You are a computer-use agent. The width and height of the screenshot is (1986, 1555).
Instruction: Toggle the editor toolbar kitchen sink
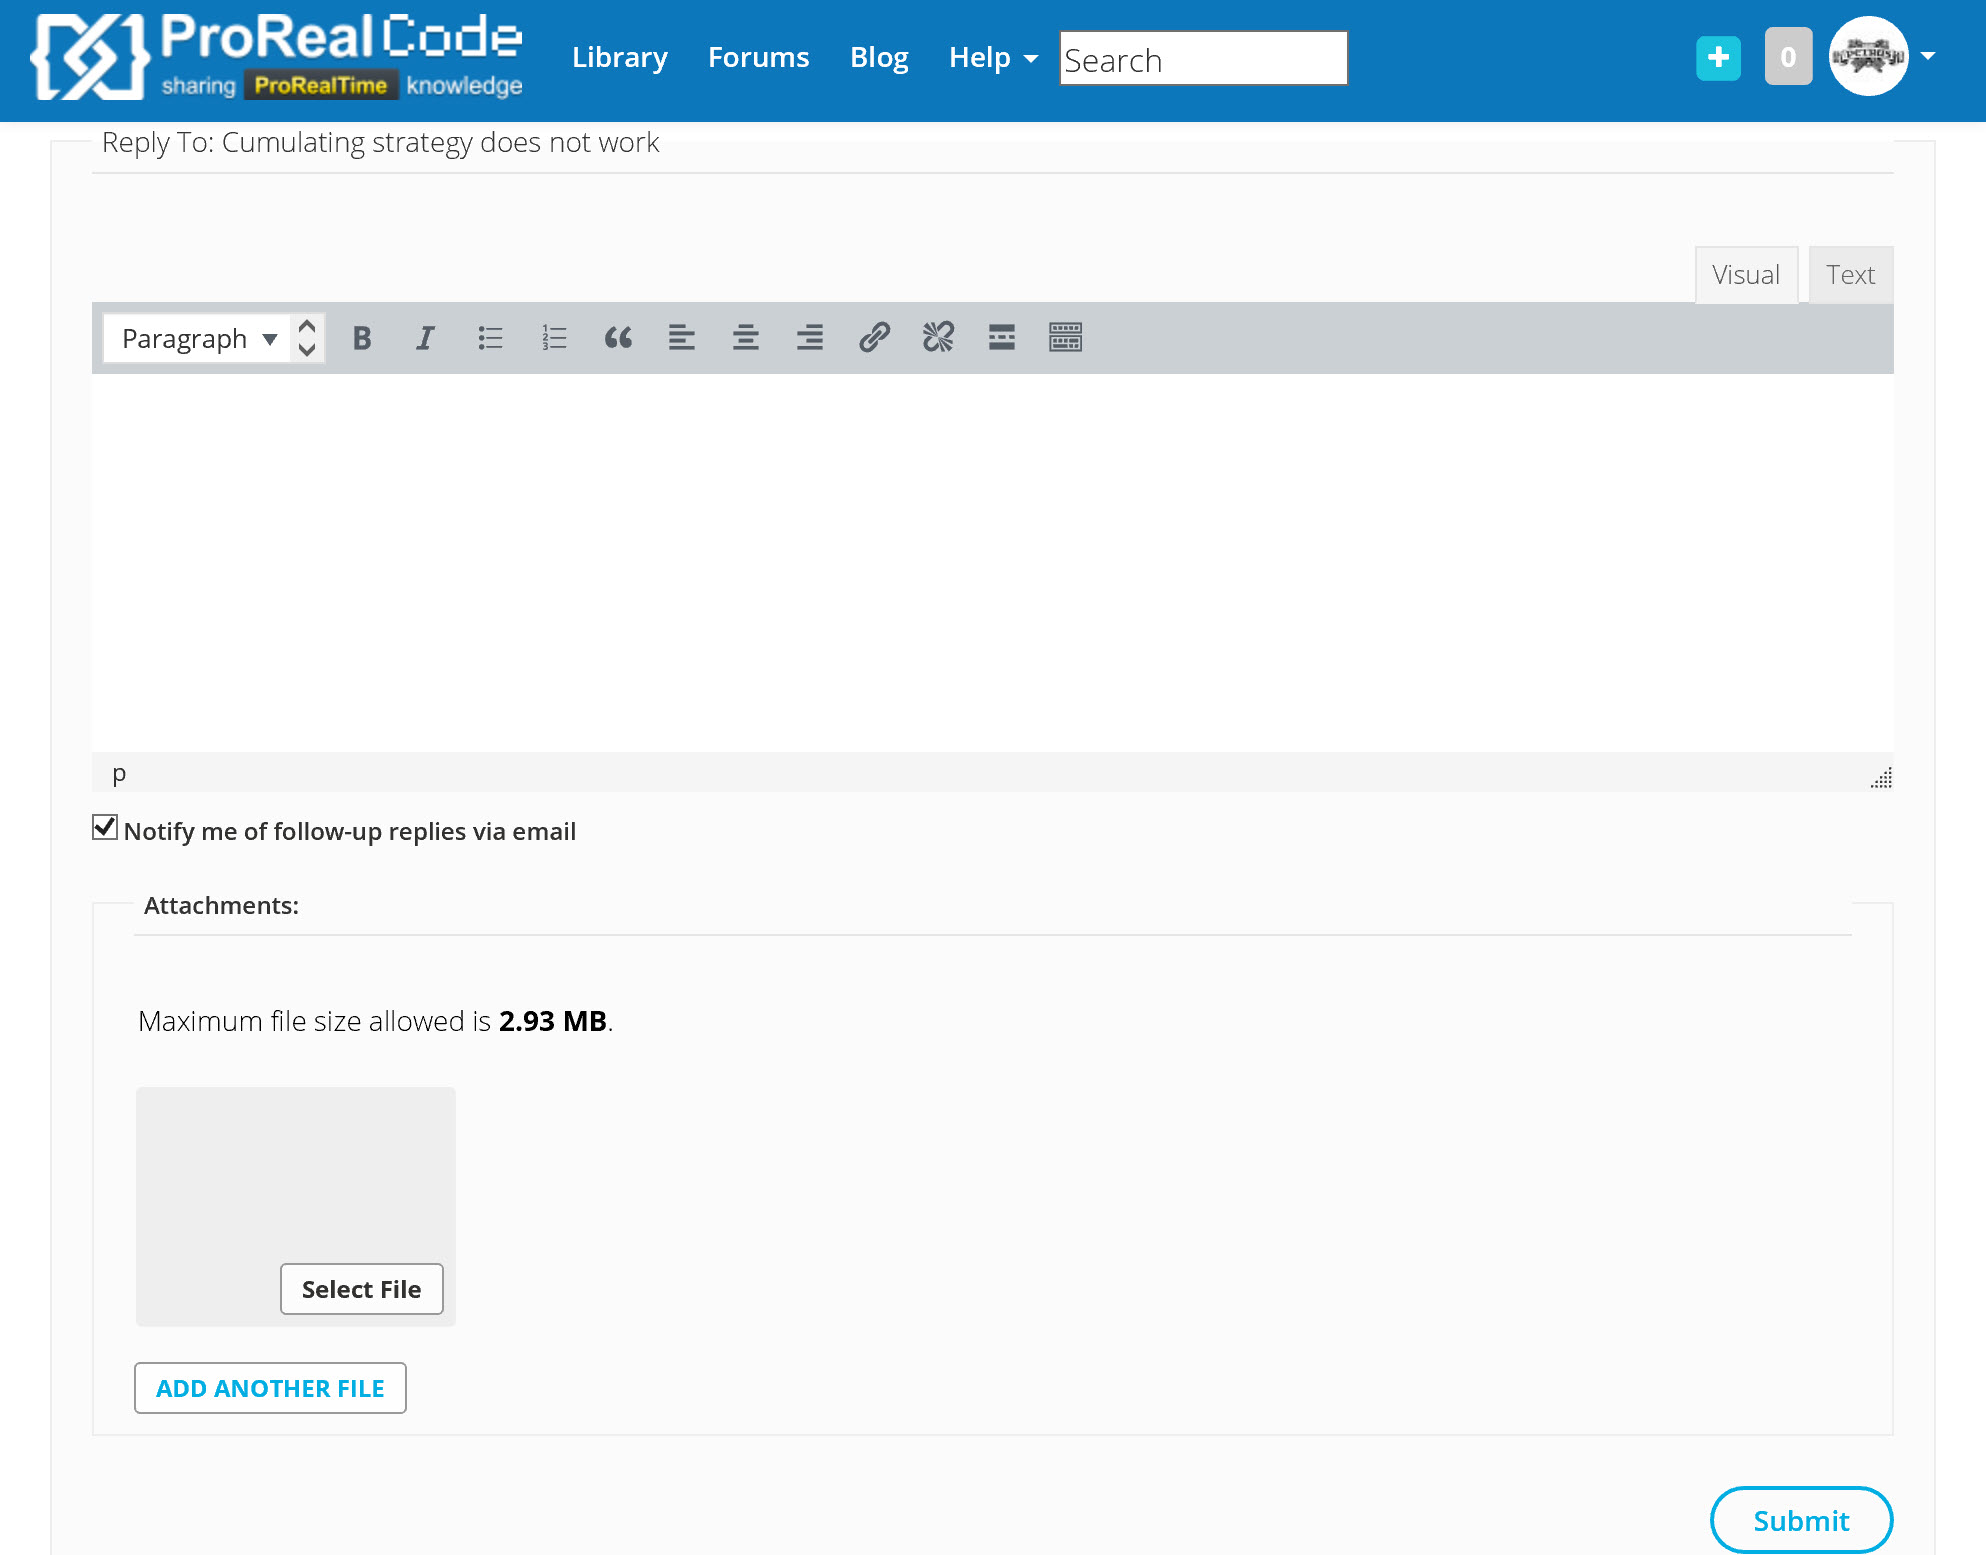[x=1066, y=338]
